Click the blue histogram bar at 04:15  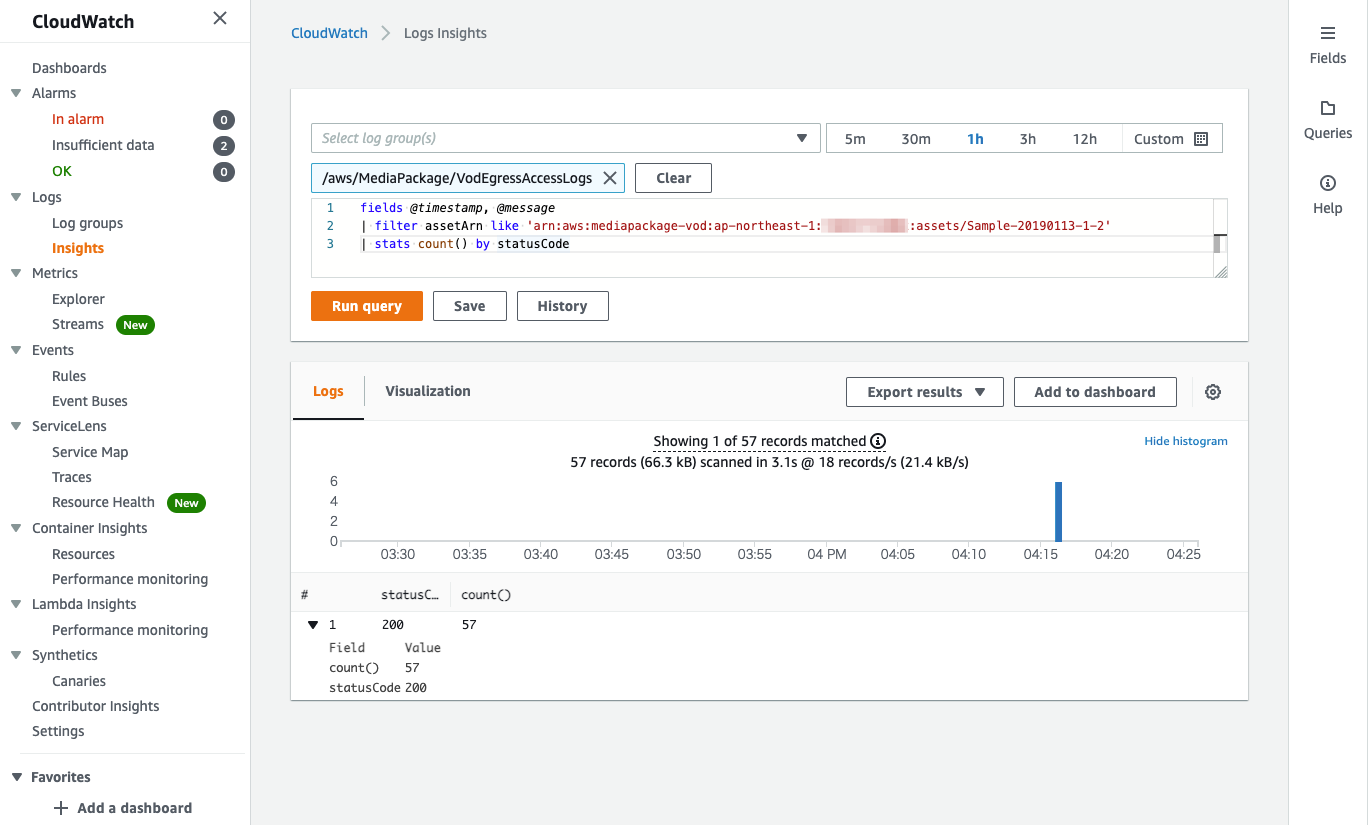[1058, 511]
